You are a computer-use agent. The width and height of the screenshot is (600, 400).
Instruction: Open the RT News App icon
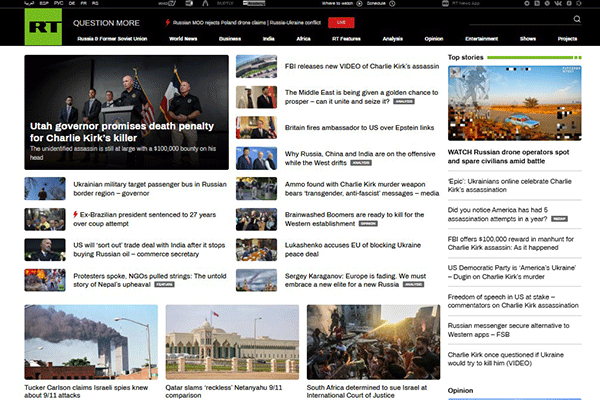[x=445, y=3]
